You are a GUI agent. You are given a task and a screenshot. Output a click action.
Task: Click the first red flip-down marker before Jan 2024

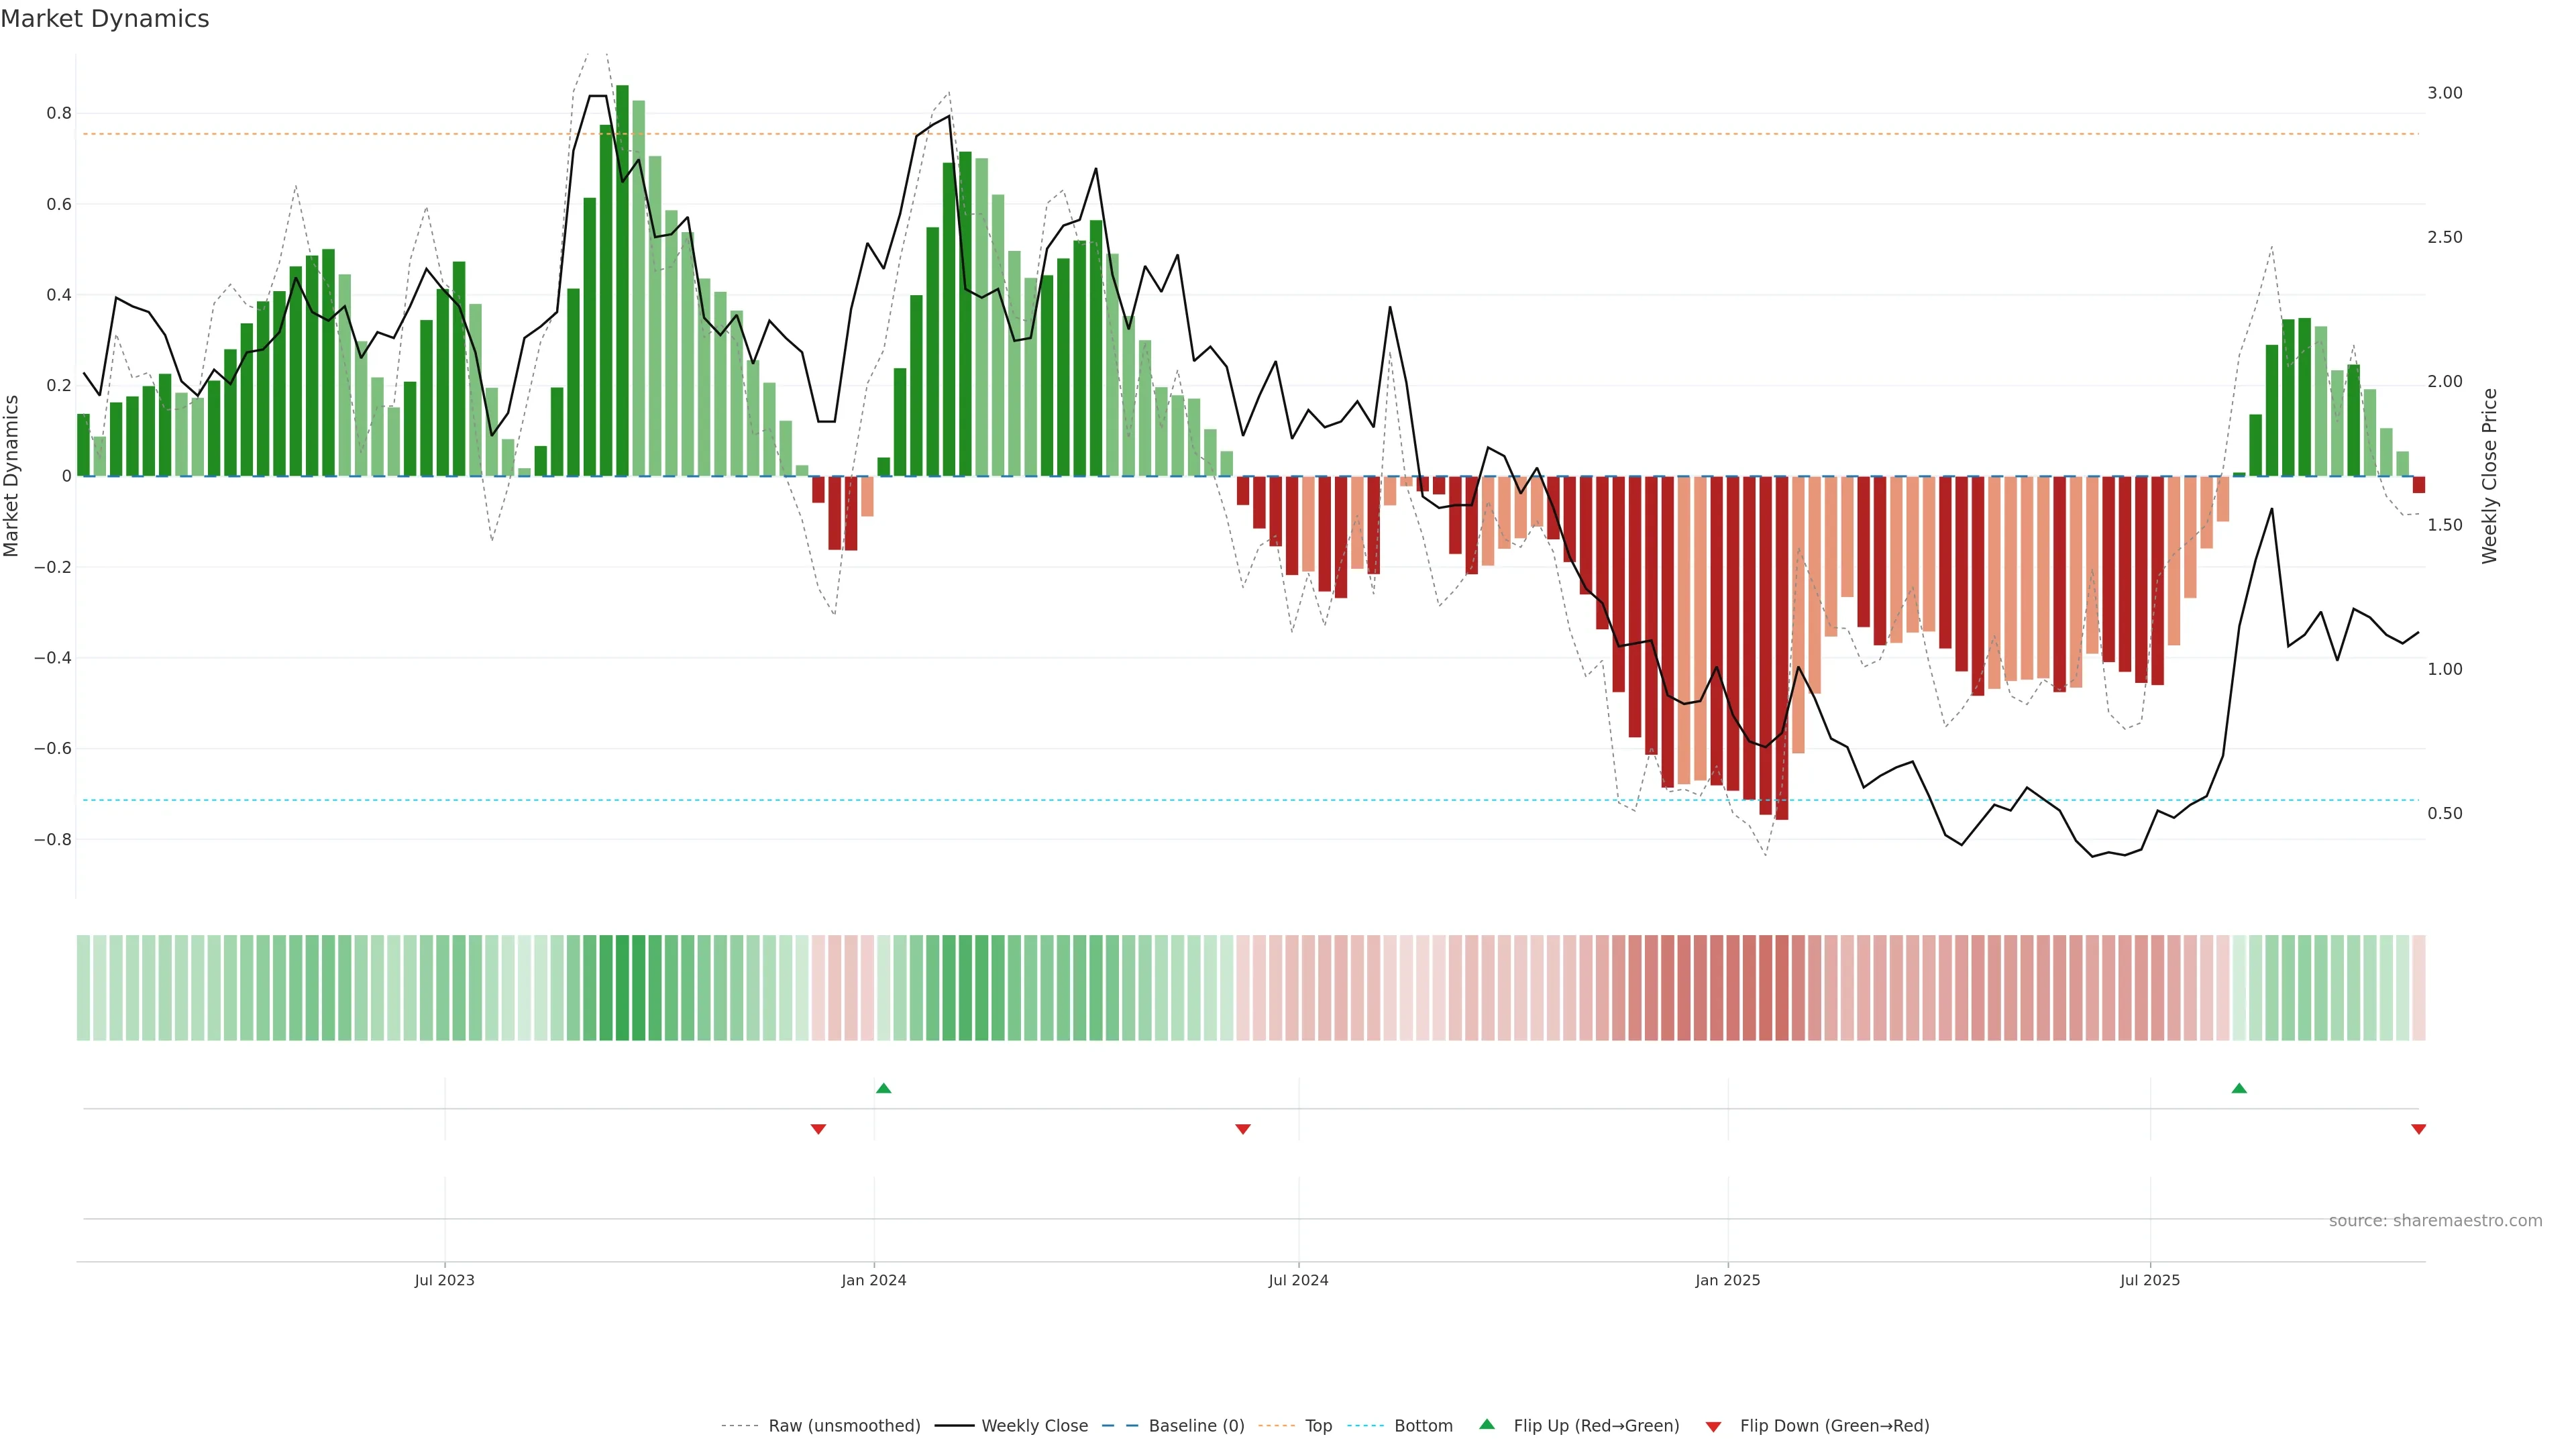pyautogui.click(x=818, y=1129)
